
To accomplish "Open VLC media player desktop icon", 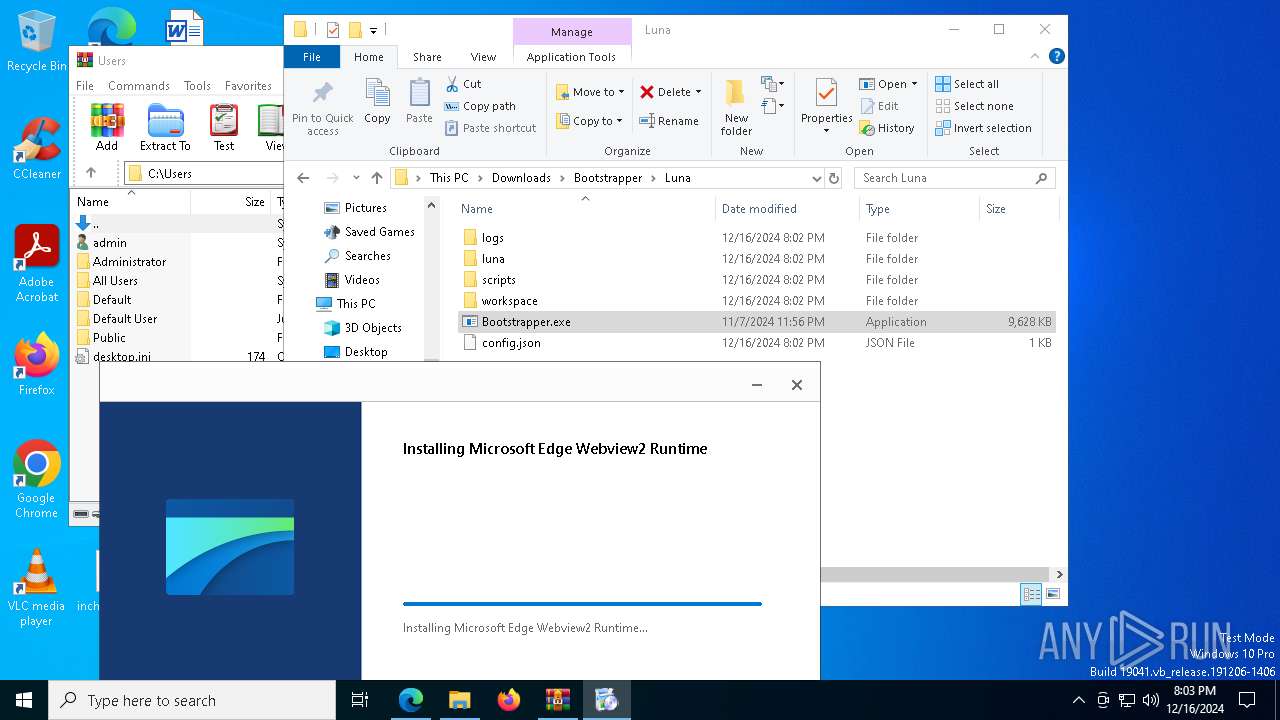I will 36,588.
